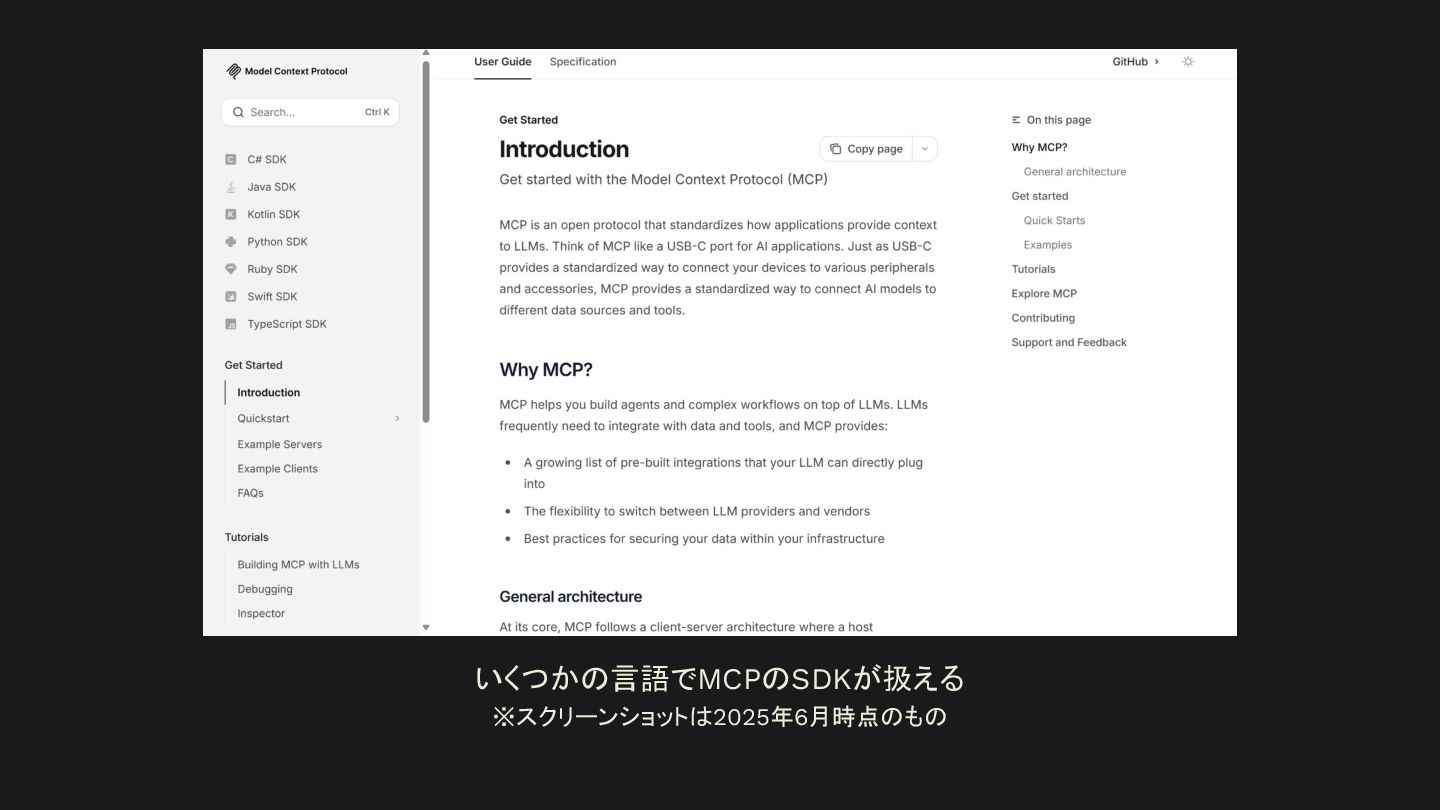1440x810 pixels.
Task: Expand the Quickstart section chevron
Action: pos(397,419)
